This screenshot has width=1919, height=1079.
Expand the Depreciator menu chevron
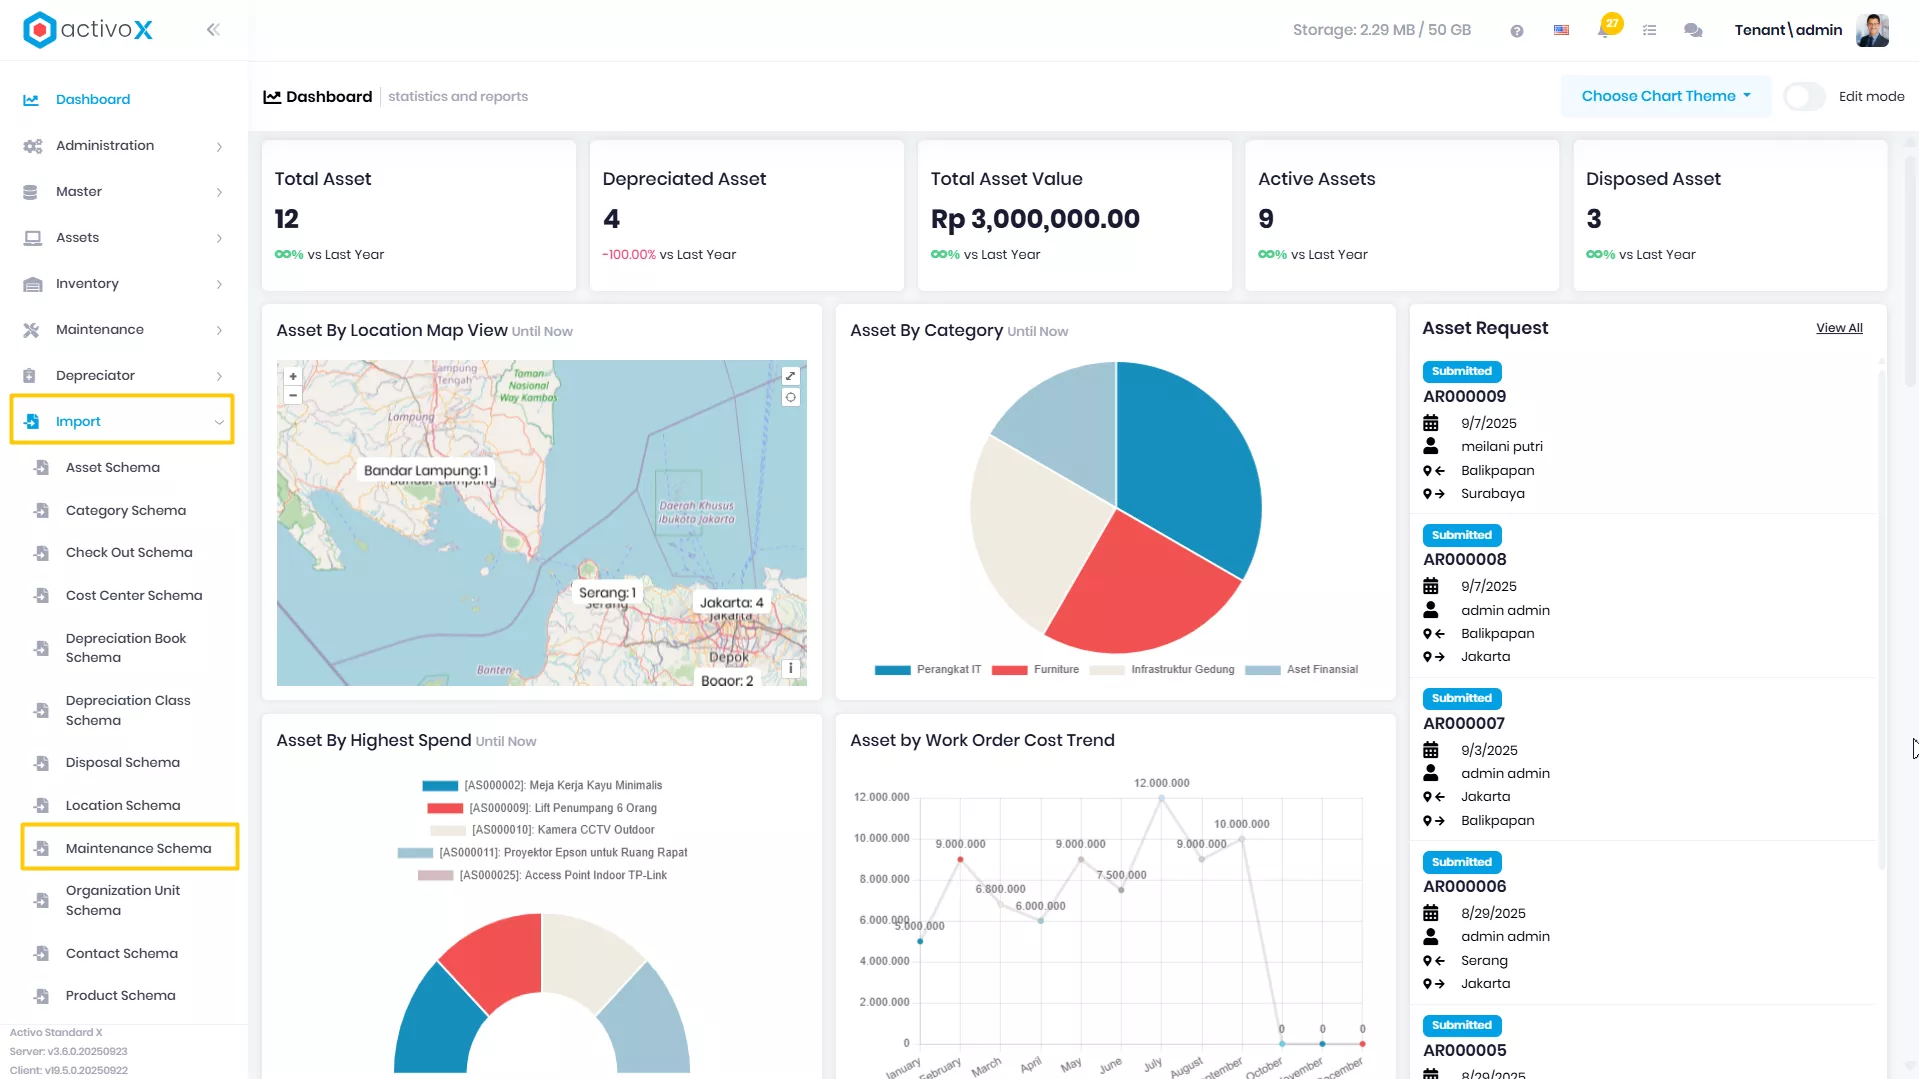click(x=219, y=377)
